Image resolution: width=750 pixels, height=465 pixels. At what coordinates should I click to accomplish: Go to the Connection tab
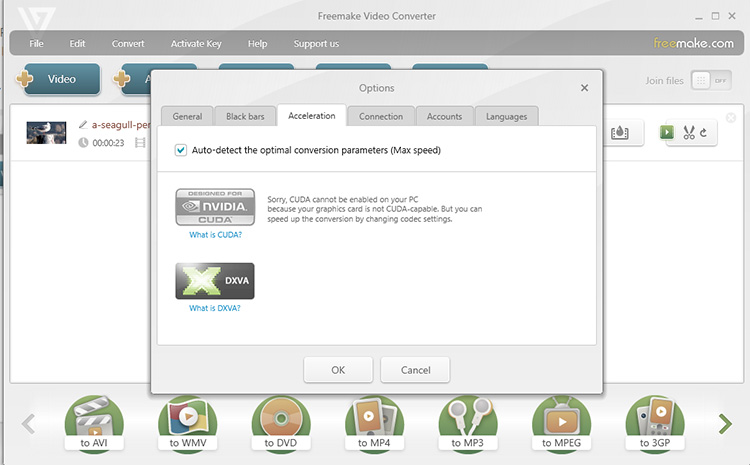tap(381, 116)
